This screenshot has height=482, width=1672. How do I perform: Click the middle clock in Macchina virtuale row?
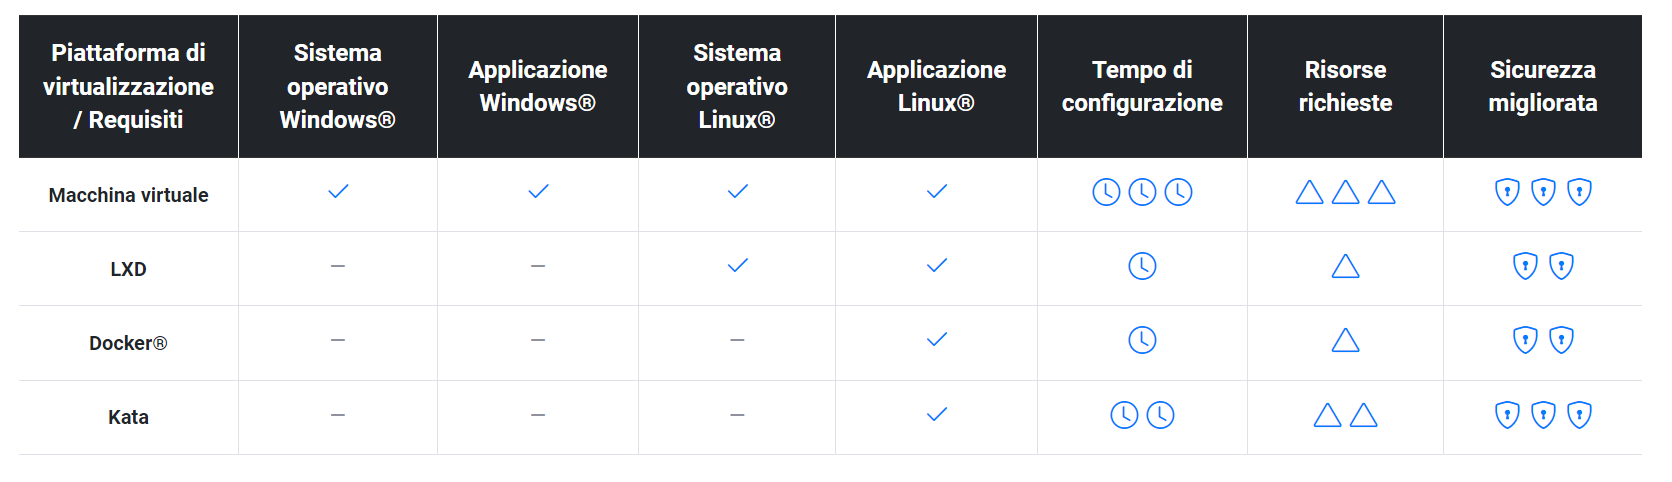1142,192
